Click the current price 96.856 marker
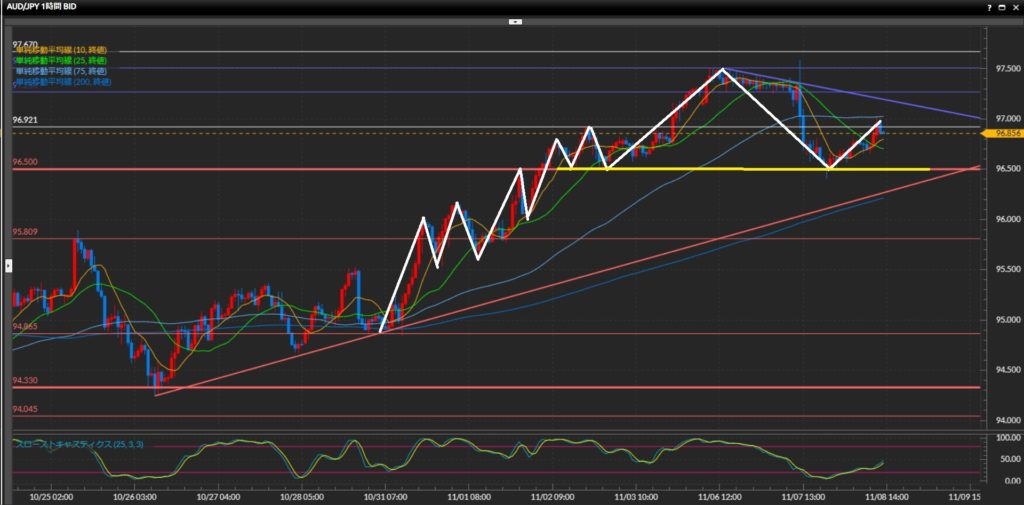 [x=1003, y=132]
